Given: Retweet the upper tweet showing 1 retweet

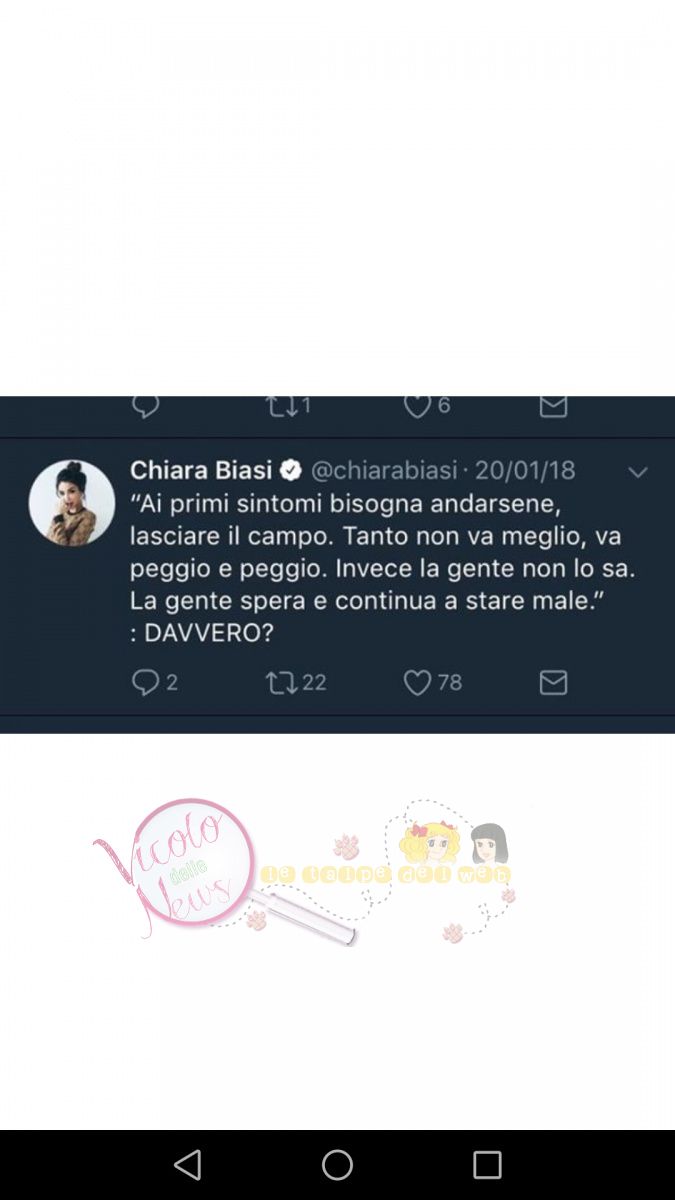Looking at the screenshot, I should point(282,406).
